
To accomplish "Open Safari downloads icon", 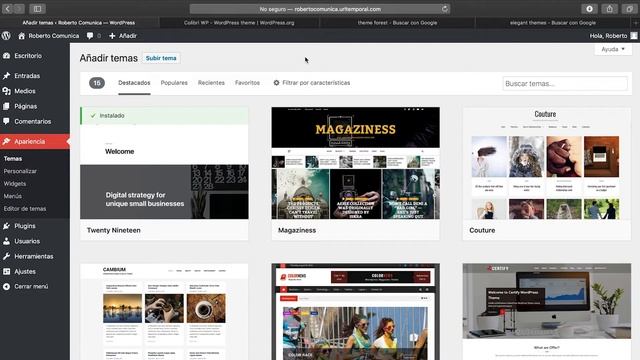I will pos(589,9).
